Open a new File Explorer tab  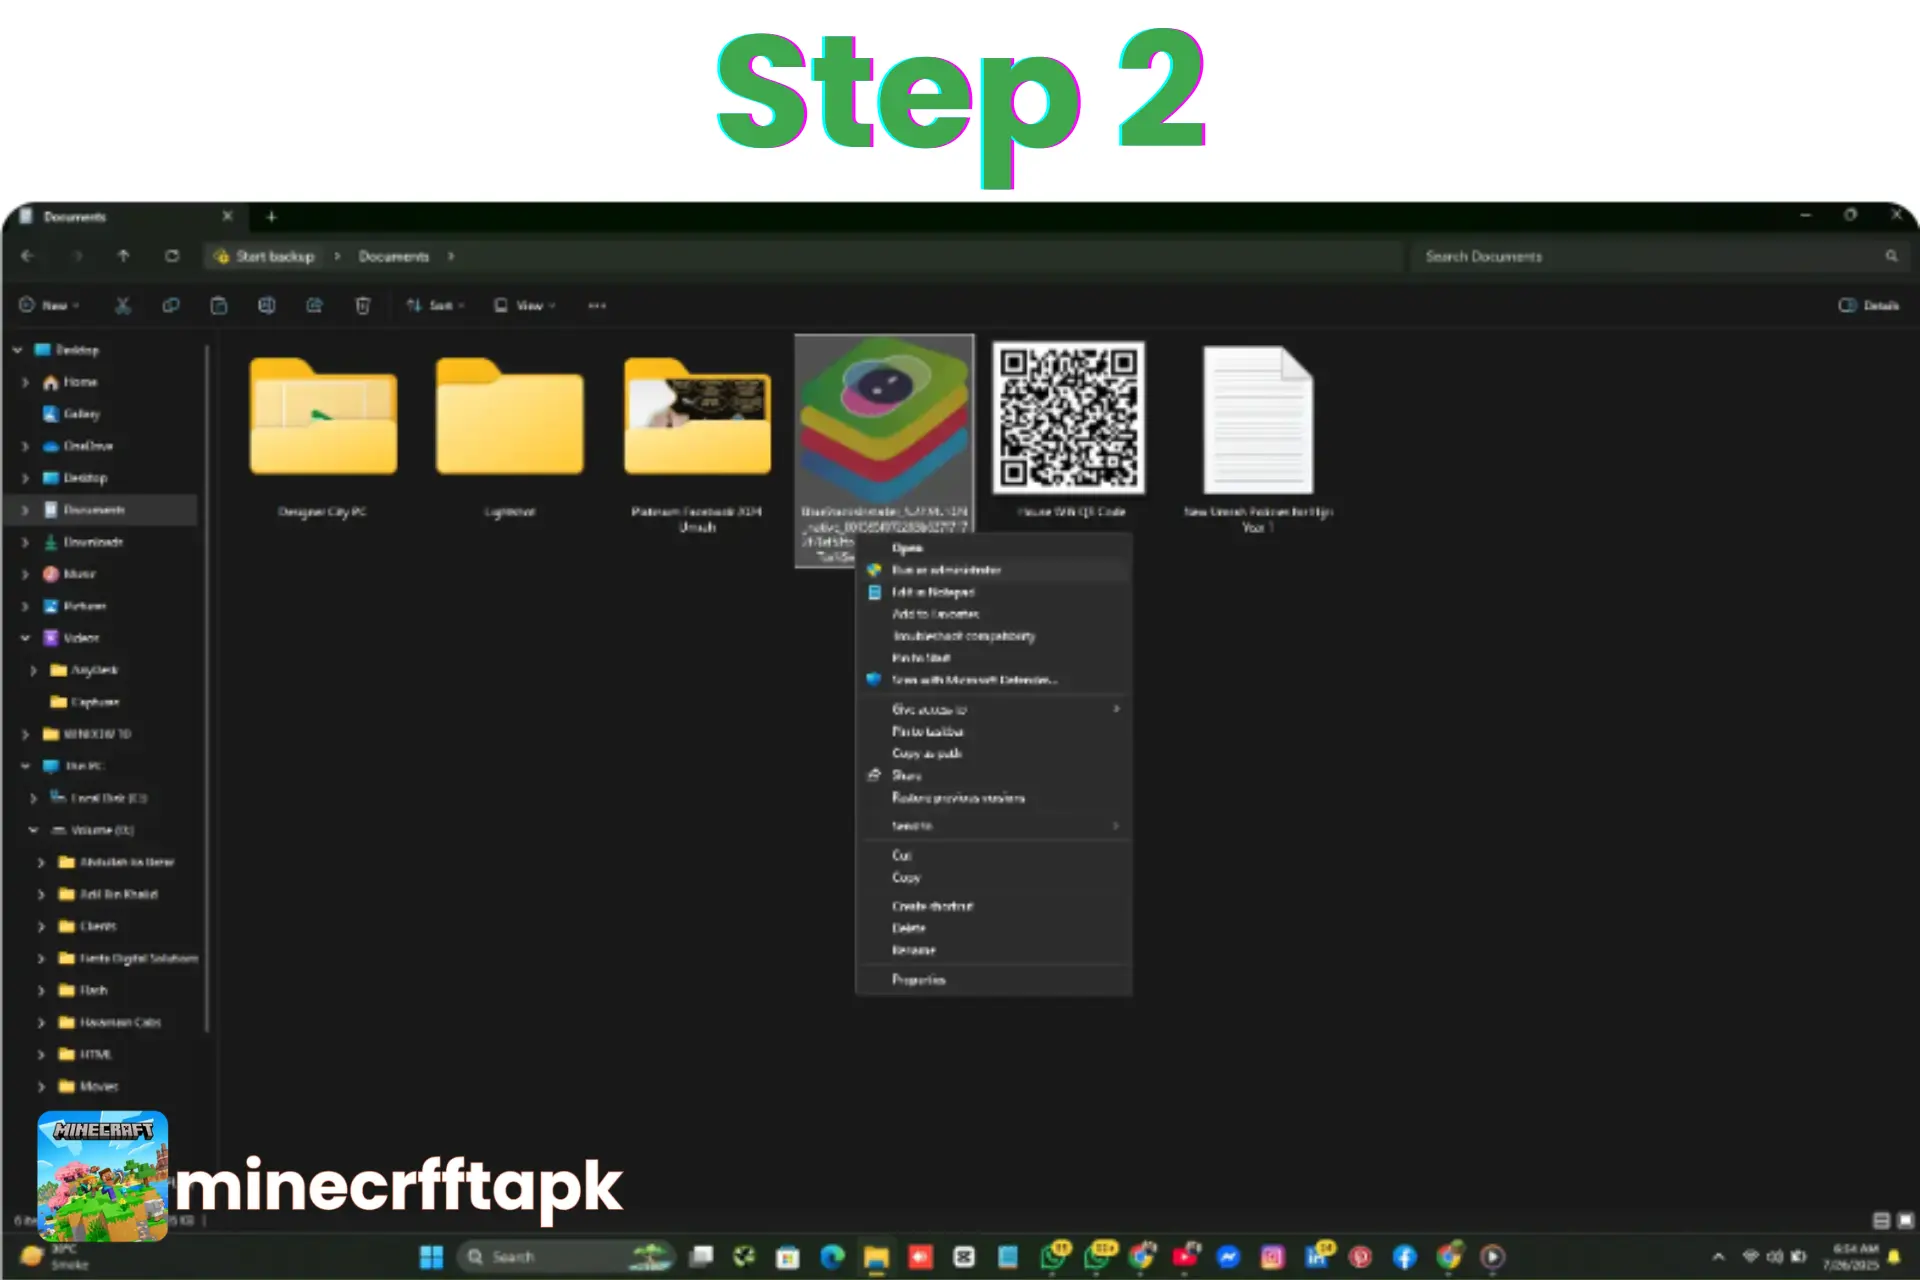tap(271, 216)
